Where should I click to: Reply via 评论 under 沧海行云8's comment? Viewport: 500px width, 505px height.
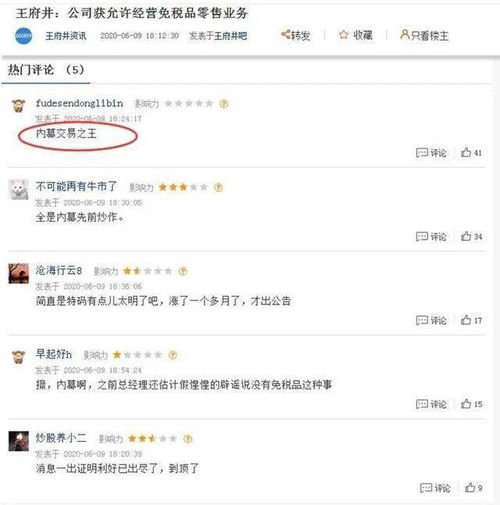click(431, 320)
